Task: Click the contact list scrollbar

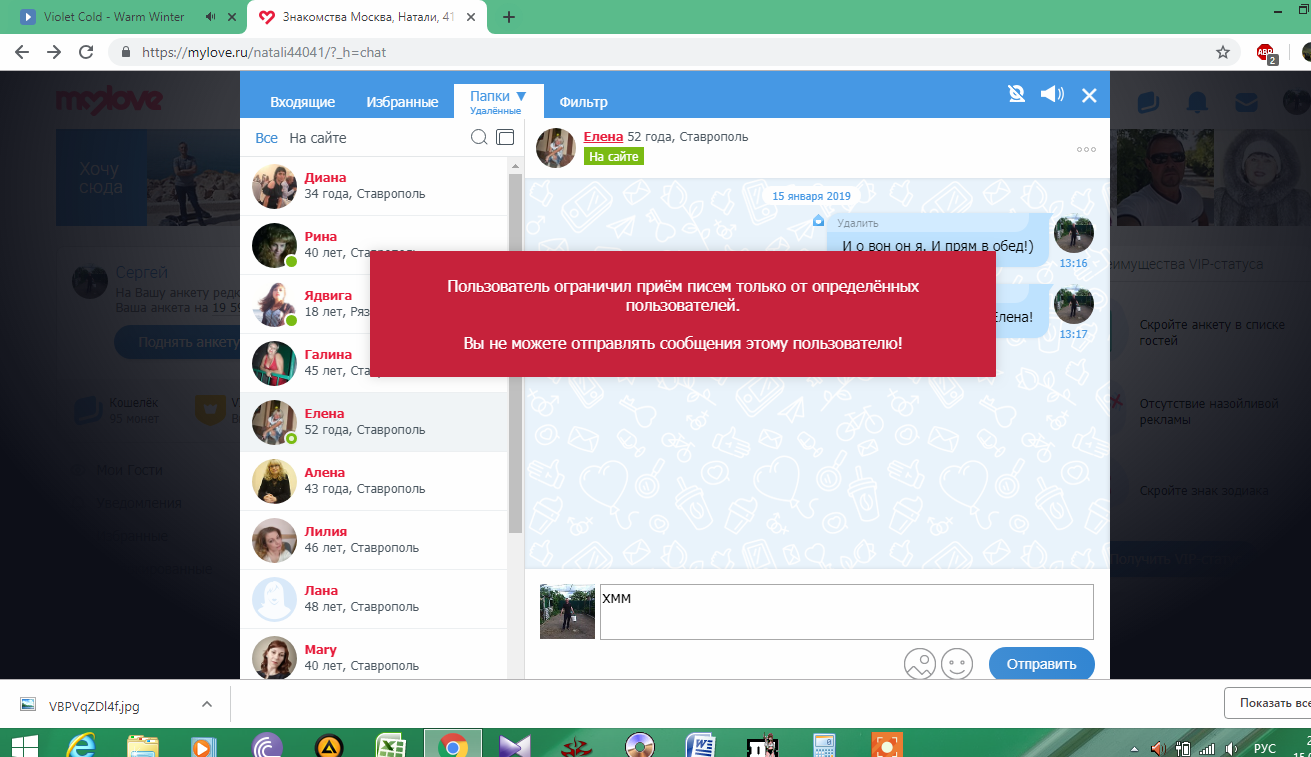Action: click(516, 350)
